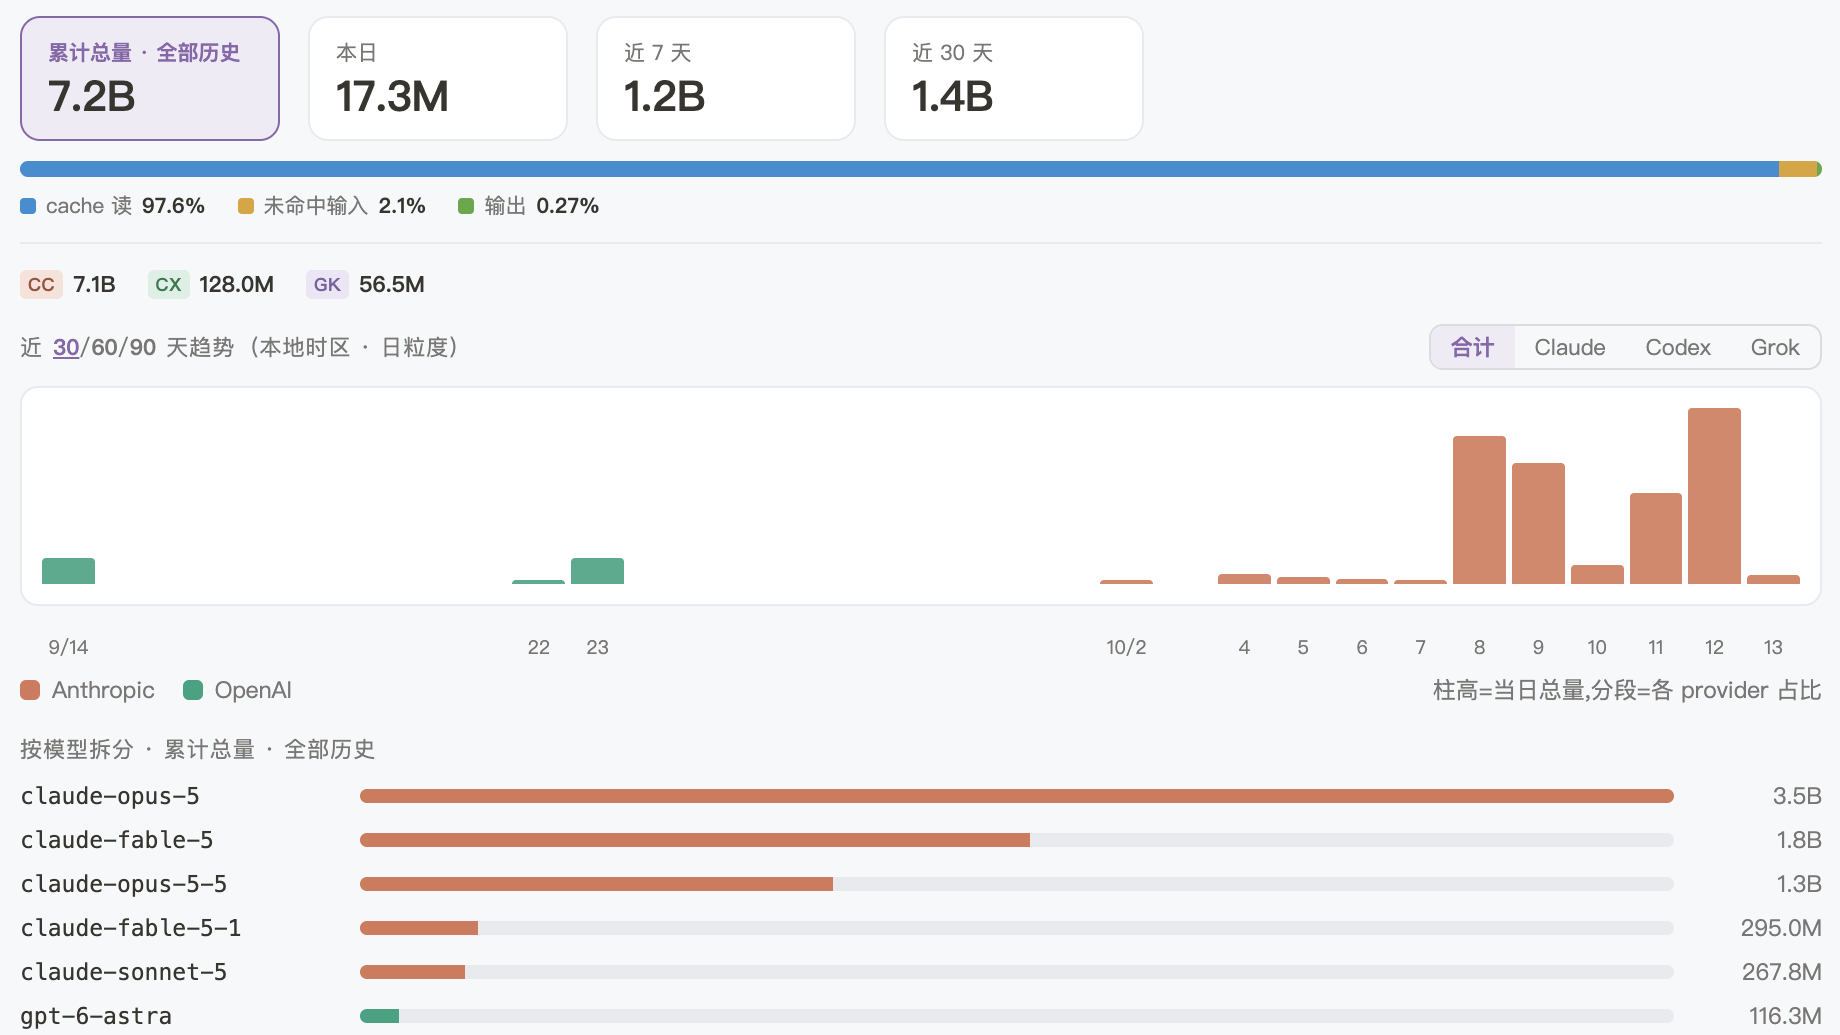Click the bar for day 12
The height and width of the screenshot is (1035, 1840).
click(1714, 496)
